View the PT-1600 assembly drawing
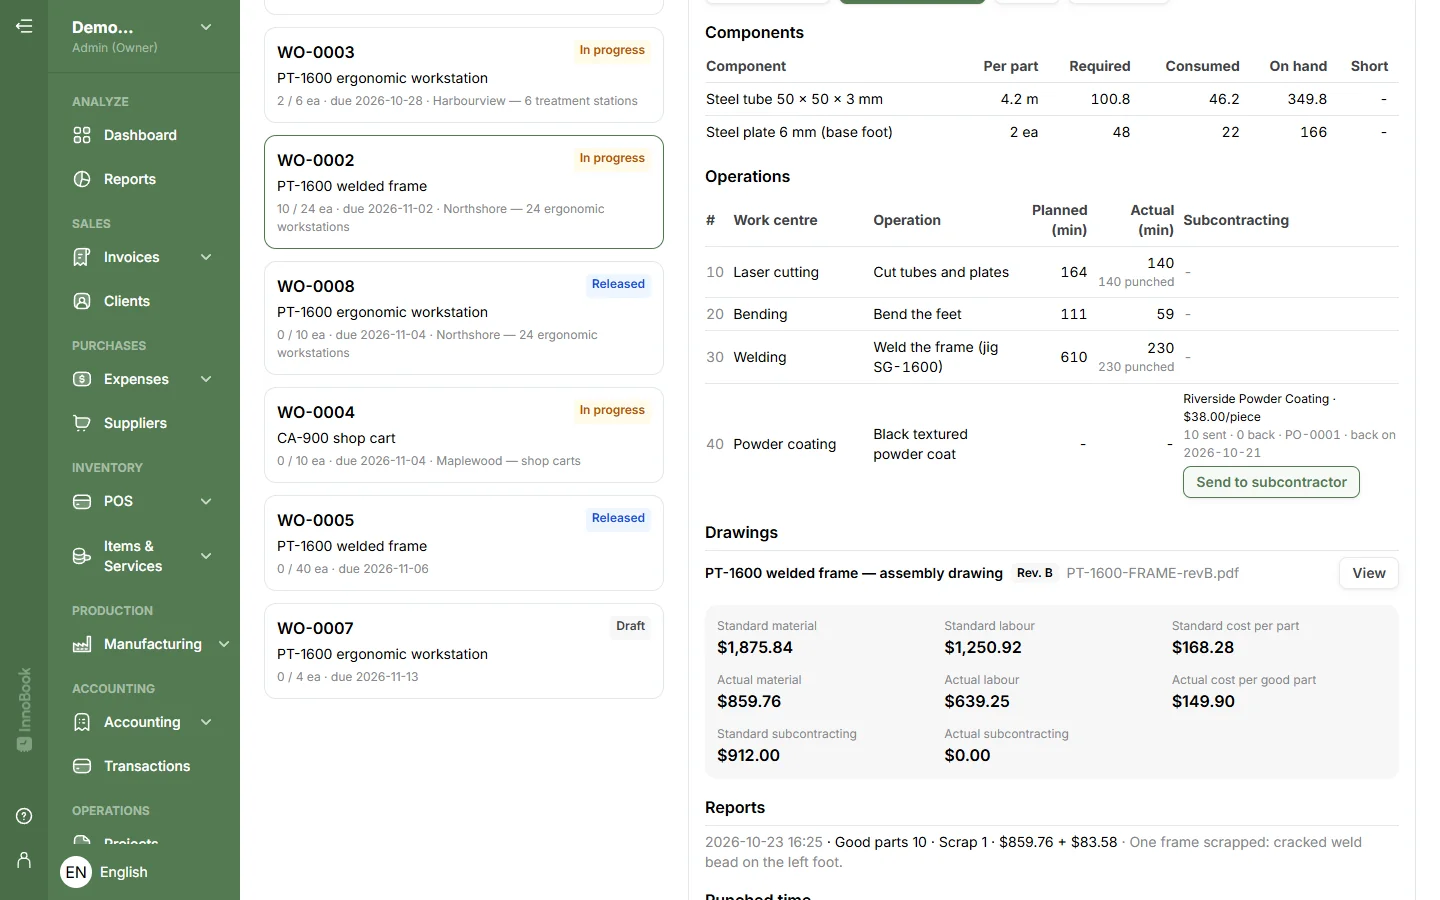 pos(1369,573)
